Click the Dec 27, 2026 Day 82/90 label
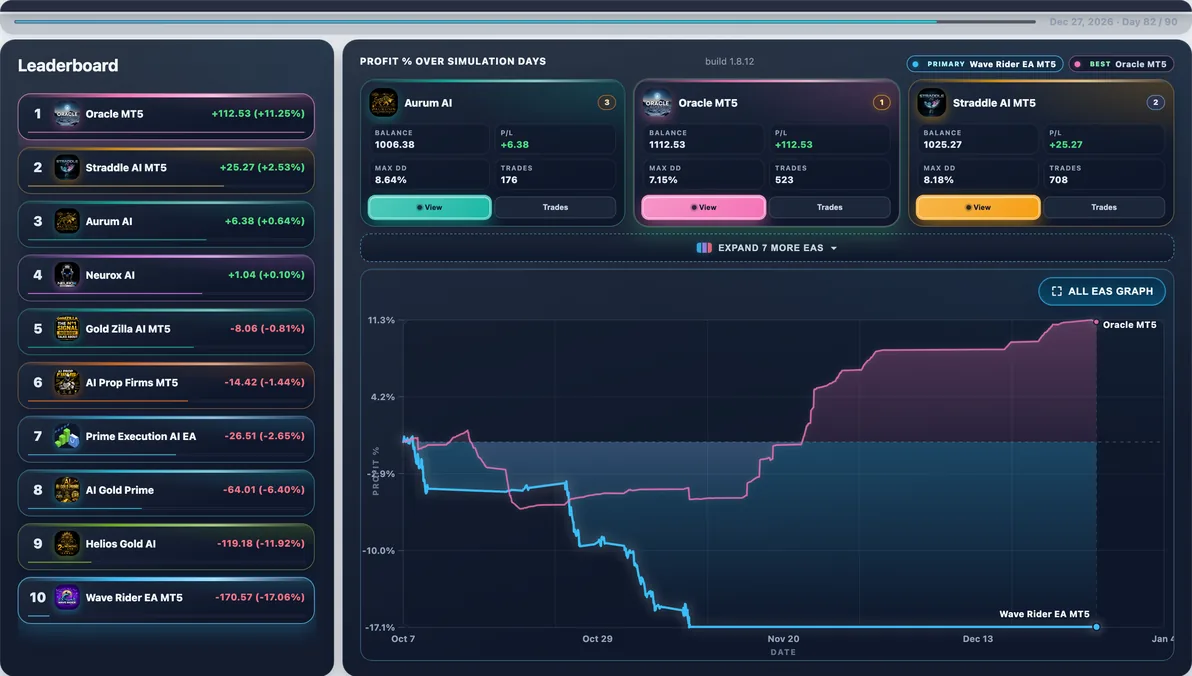Viewport: 1192px width, 676px height. [x=1114, y=22]
